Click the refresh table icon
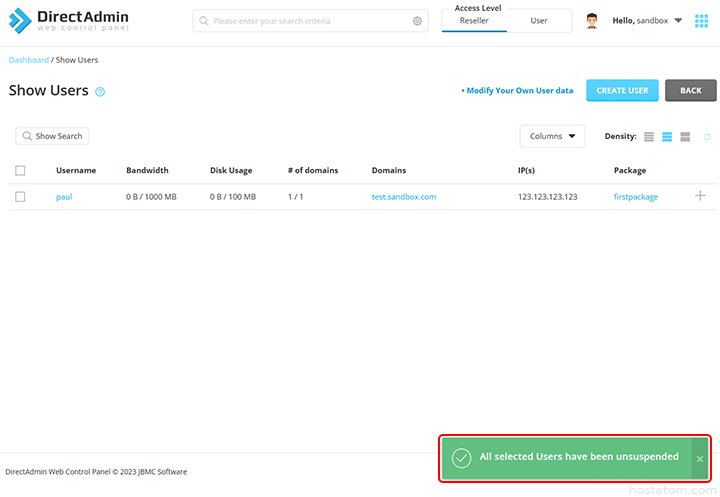This screenshot has width=720, height=497. coord(707,137)
